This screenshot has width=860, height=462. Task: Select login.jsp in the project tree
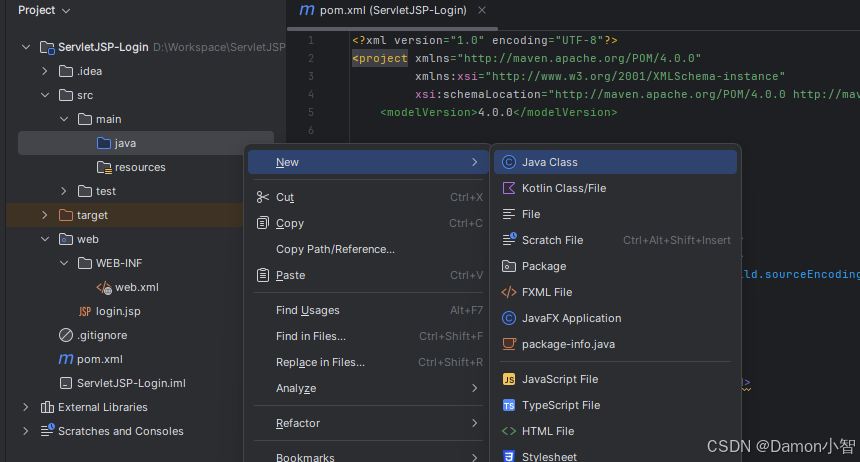[x=116, y=311]
